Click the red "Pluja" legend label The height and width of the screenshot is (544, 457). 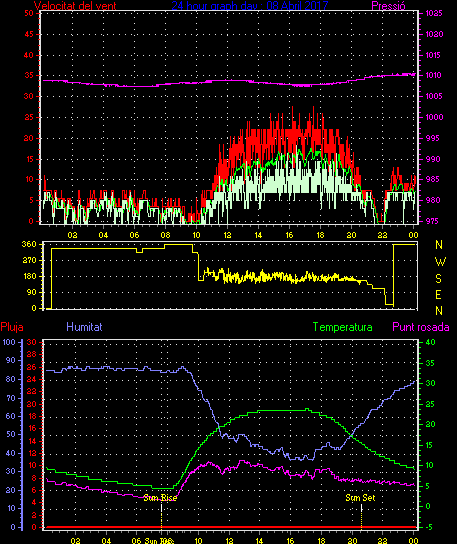[12, 327]
